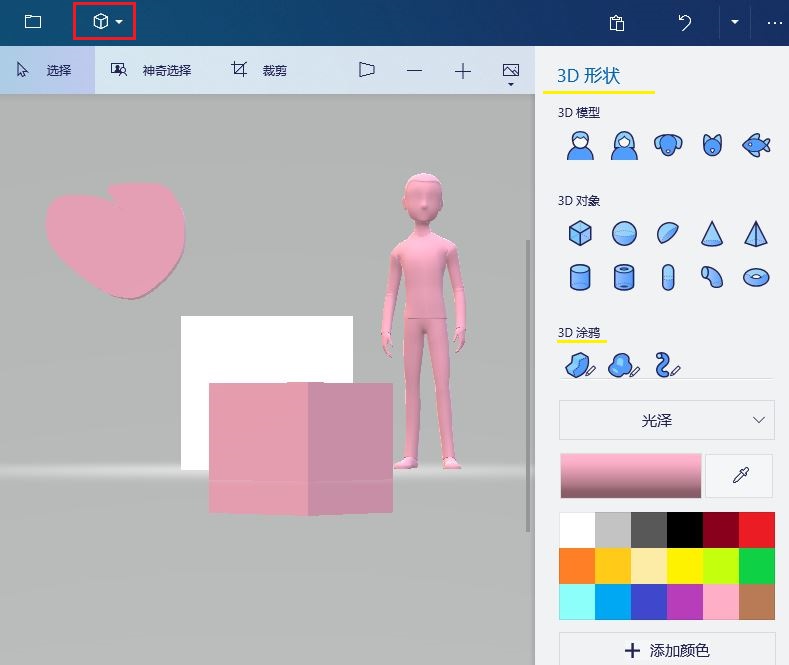Zoom in with the plus button
Viewport: 789px width, 665px height.
coord(462,71)
